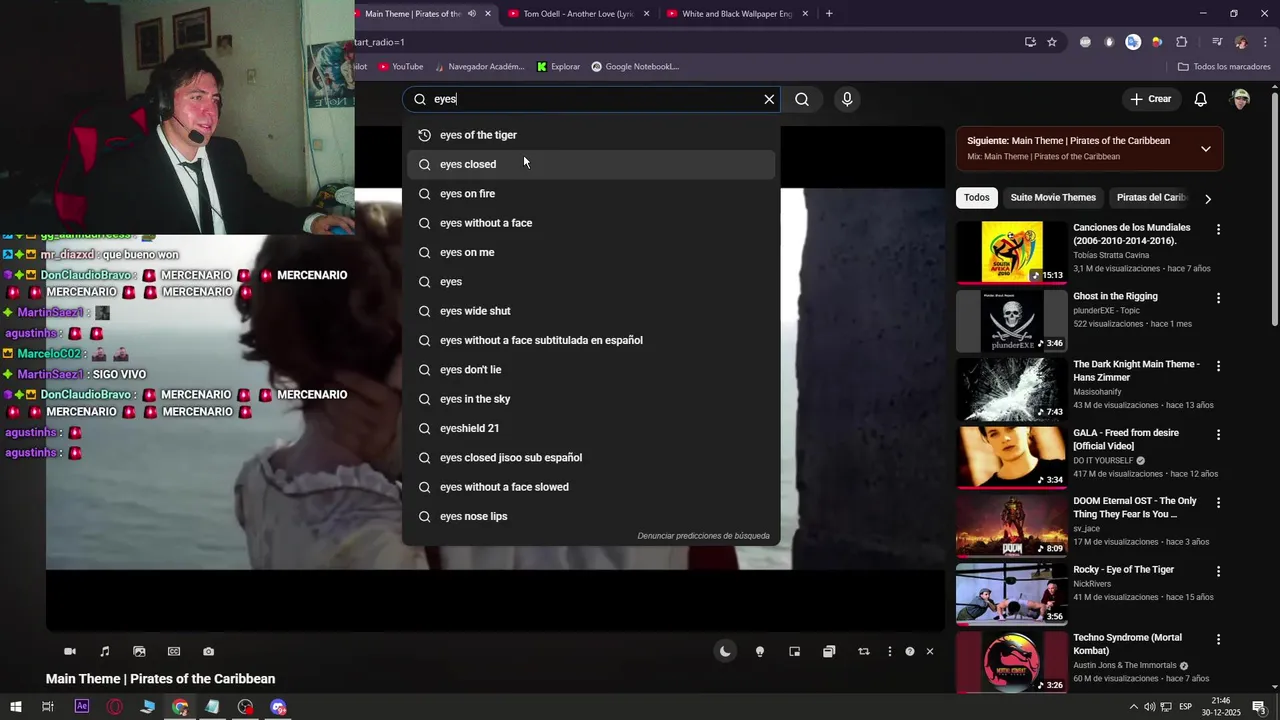The image size is (1280, 720).
Task: Select the Suite Movie Themes chip
Action: tap(1053, 198)
